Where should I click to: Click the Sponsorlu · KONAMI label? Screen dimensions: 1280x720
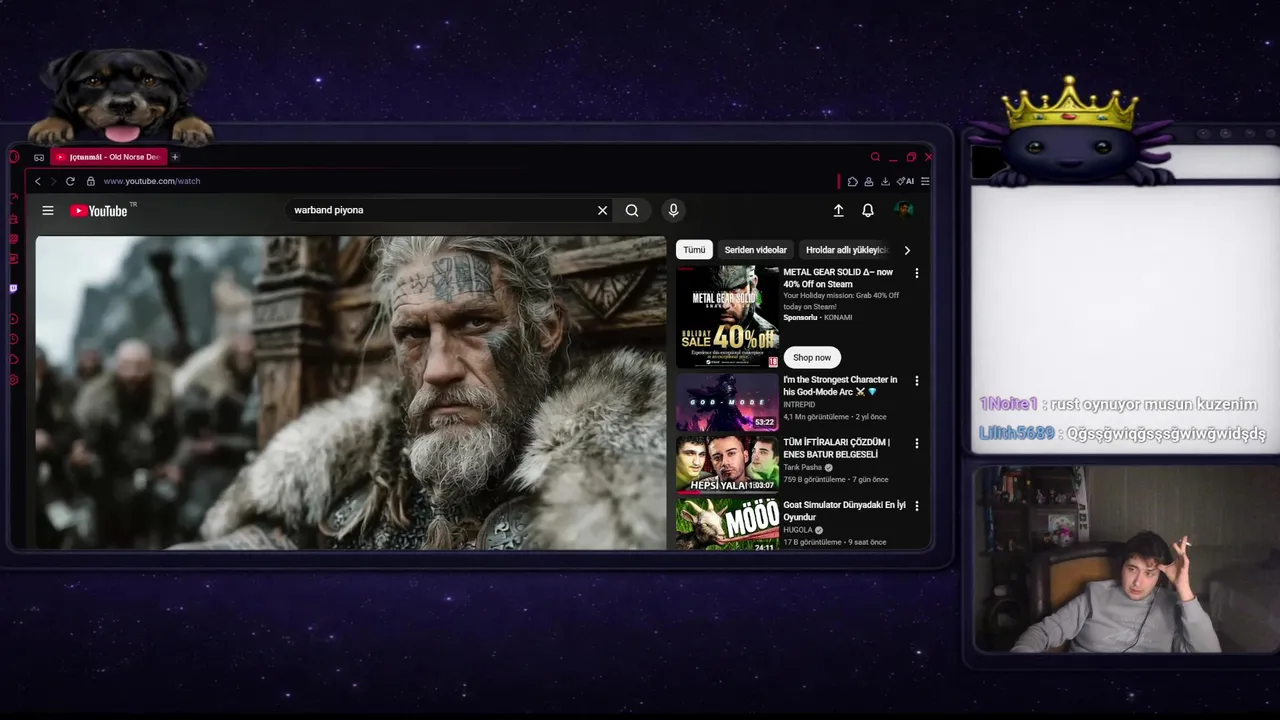818,318
